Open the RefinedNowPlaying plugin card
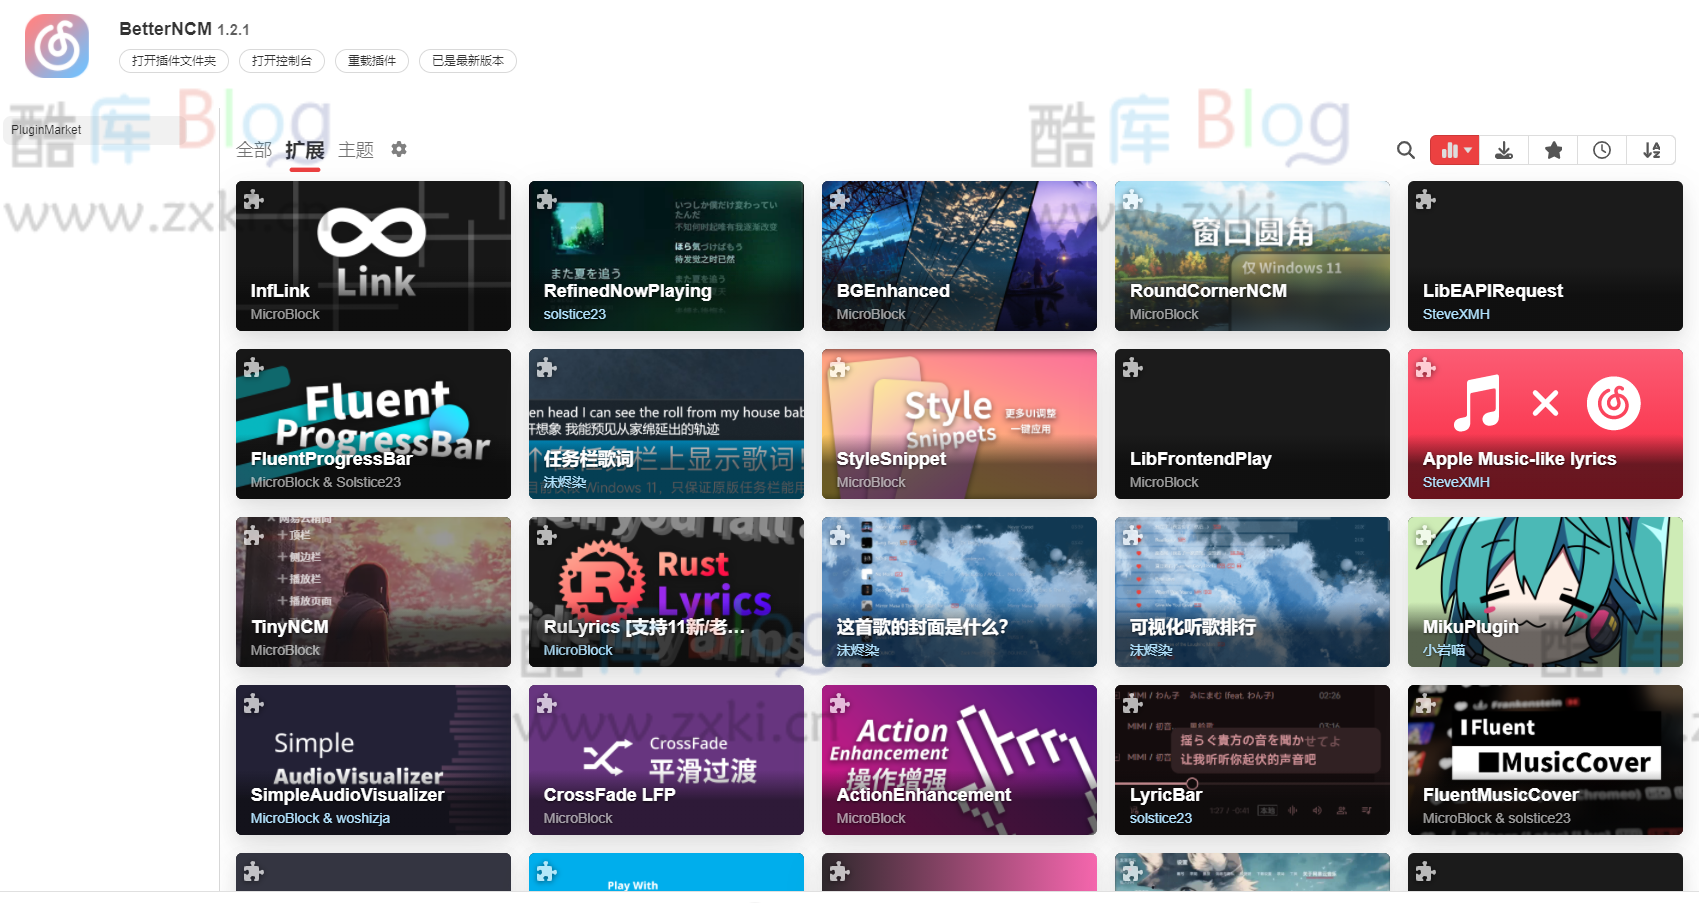 pyautogui.click(x=666, y=256)
